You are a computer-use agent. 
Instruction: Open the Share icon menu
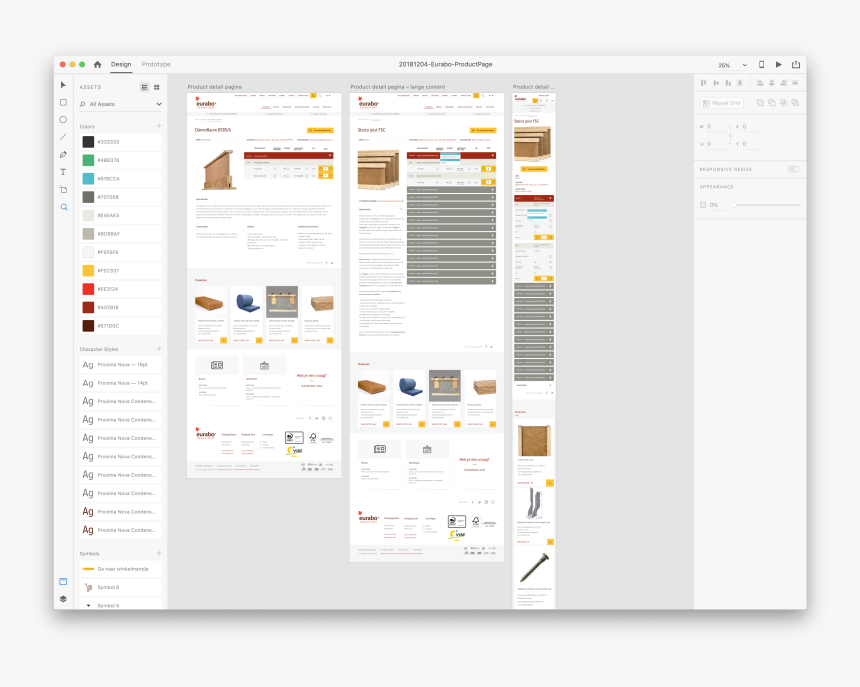click(x=796, y=64)
